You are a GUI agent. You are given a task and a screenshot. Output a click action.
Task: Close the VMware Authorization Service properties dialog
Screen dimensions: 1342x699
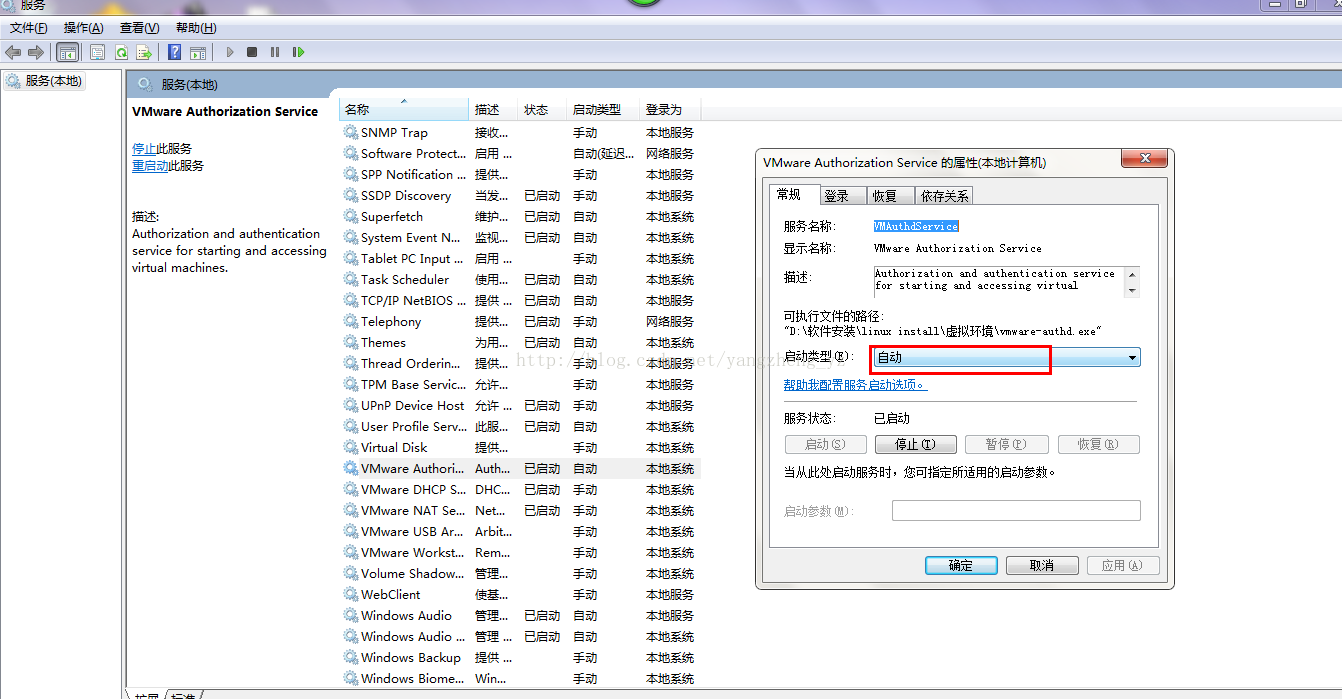[x=1145, y=158]
